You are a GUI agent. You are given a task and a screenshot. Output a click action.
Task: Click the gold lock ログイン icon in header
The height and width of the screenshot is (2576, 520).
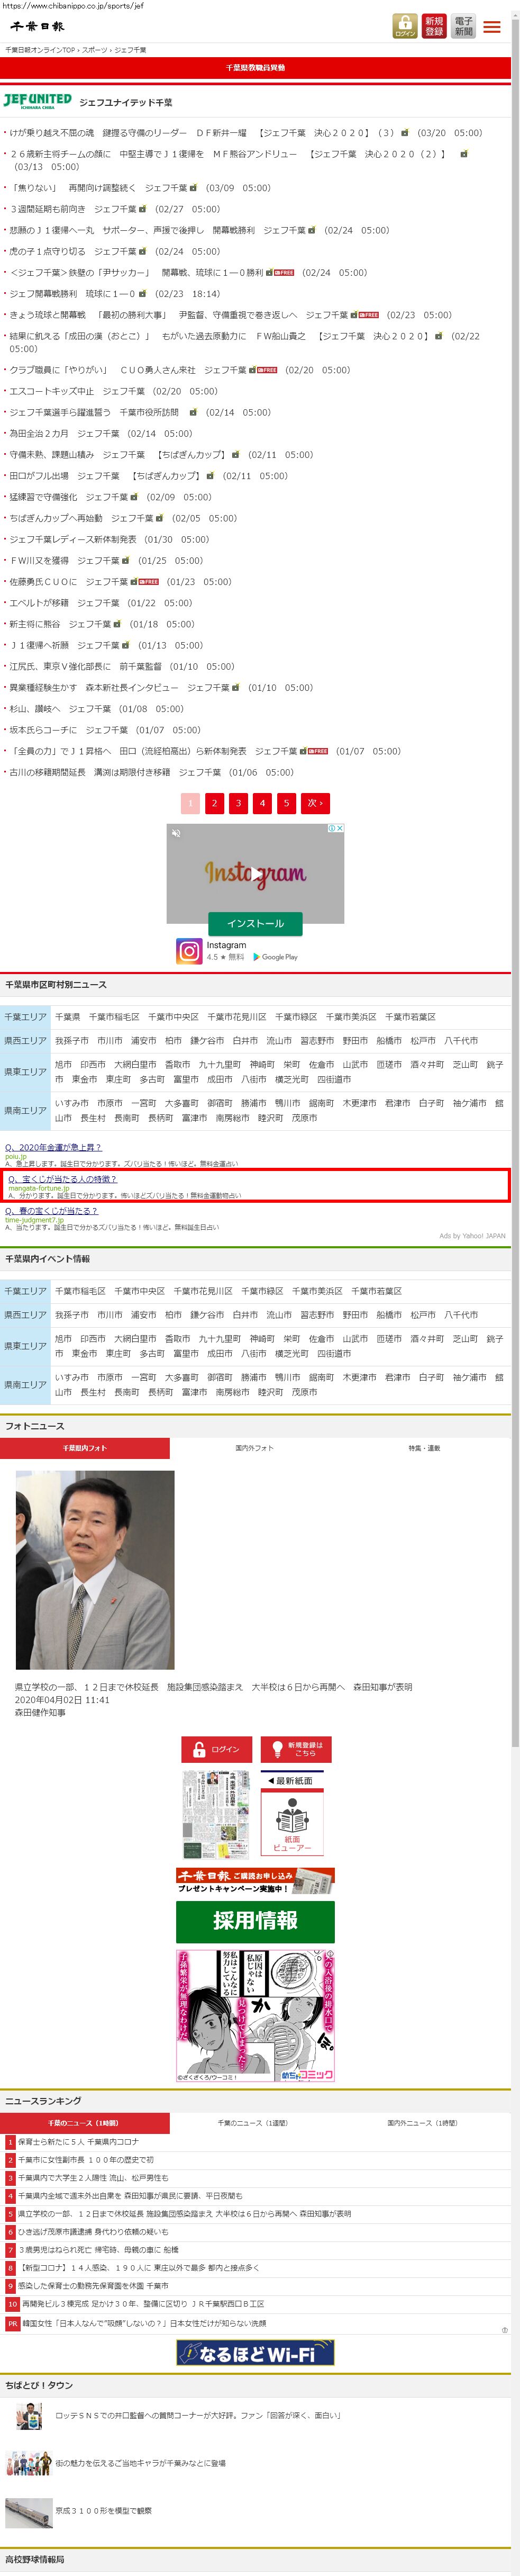(405, 26)
